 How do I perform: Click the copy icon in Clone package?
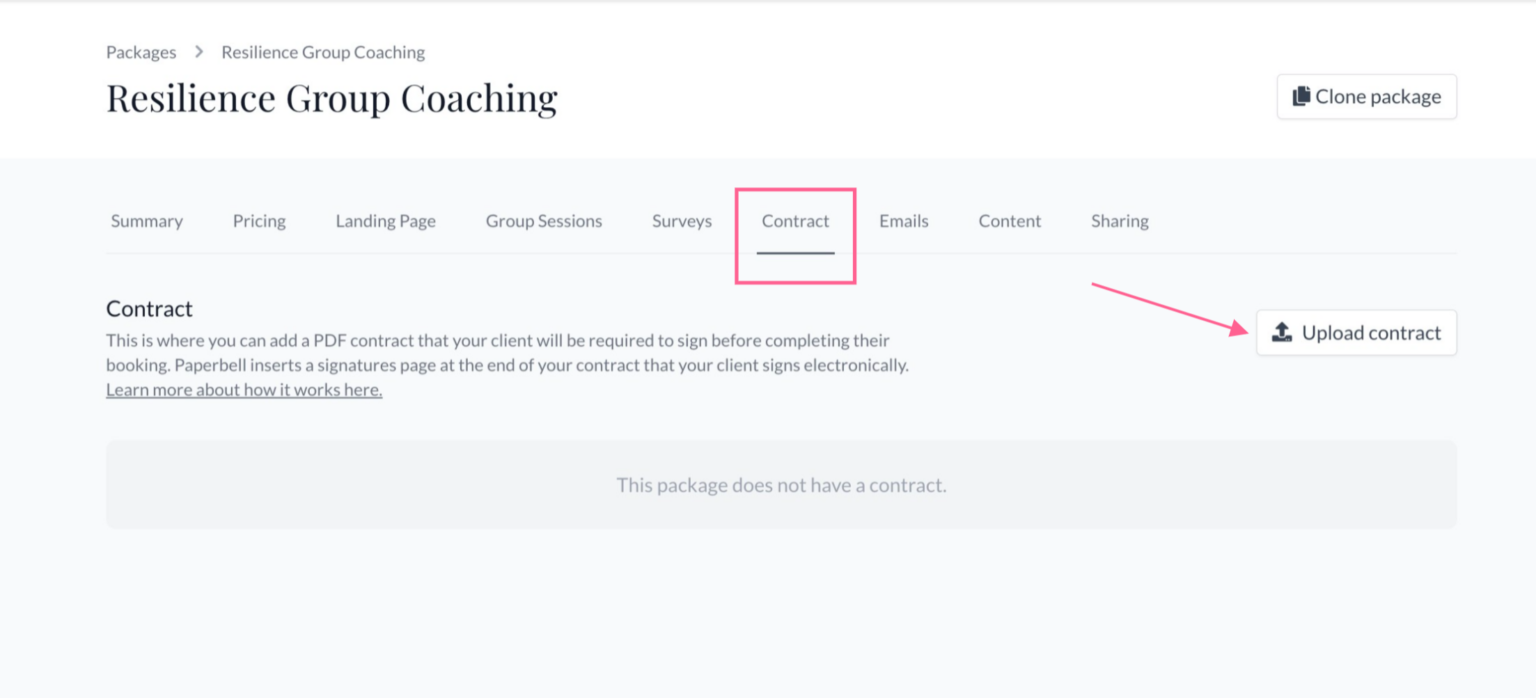point(1301,97)
